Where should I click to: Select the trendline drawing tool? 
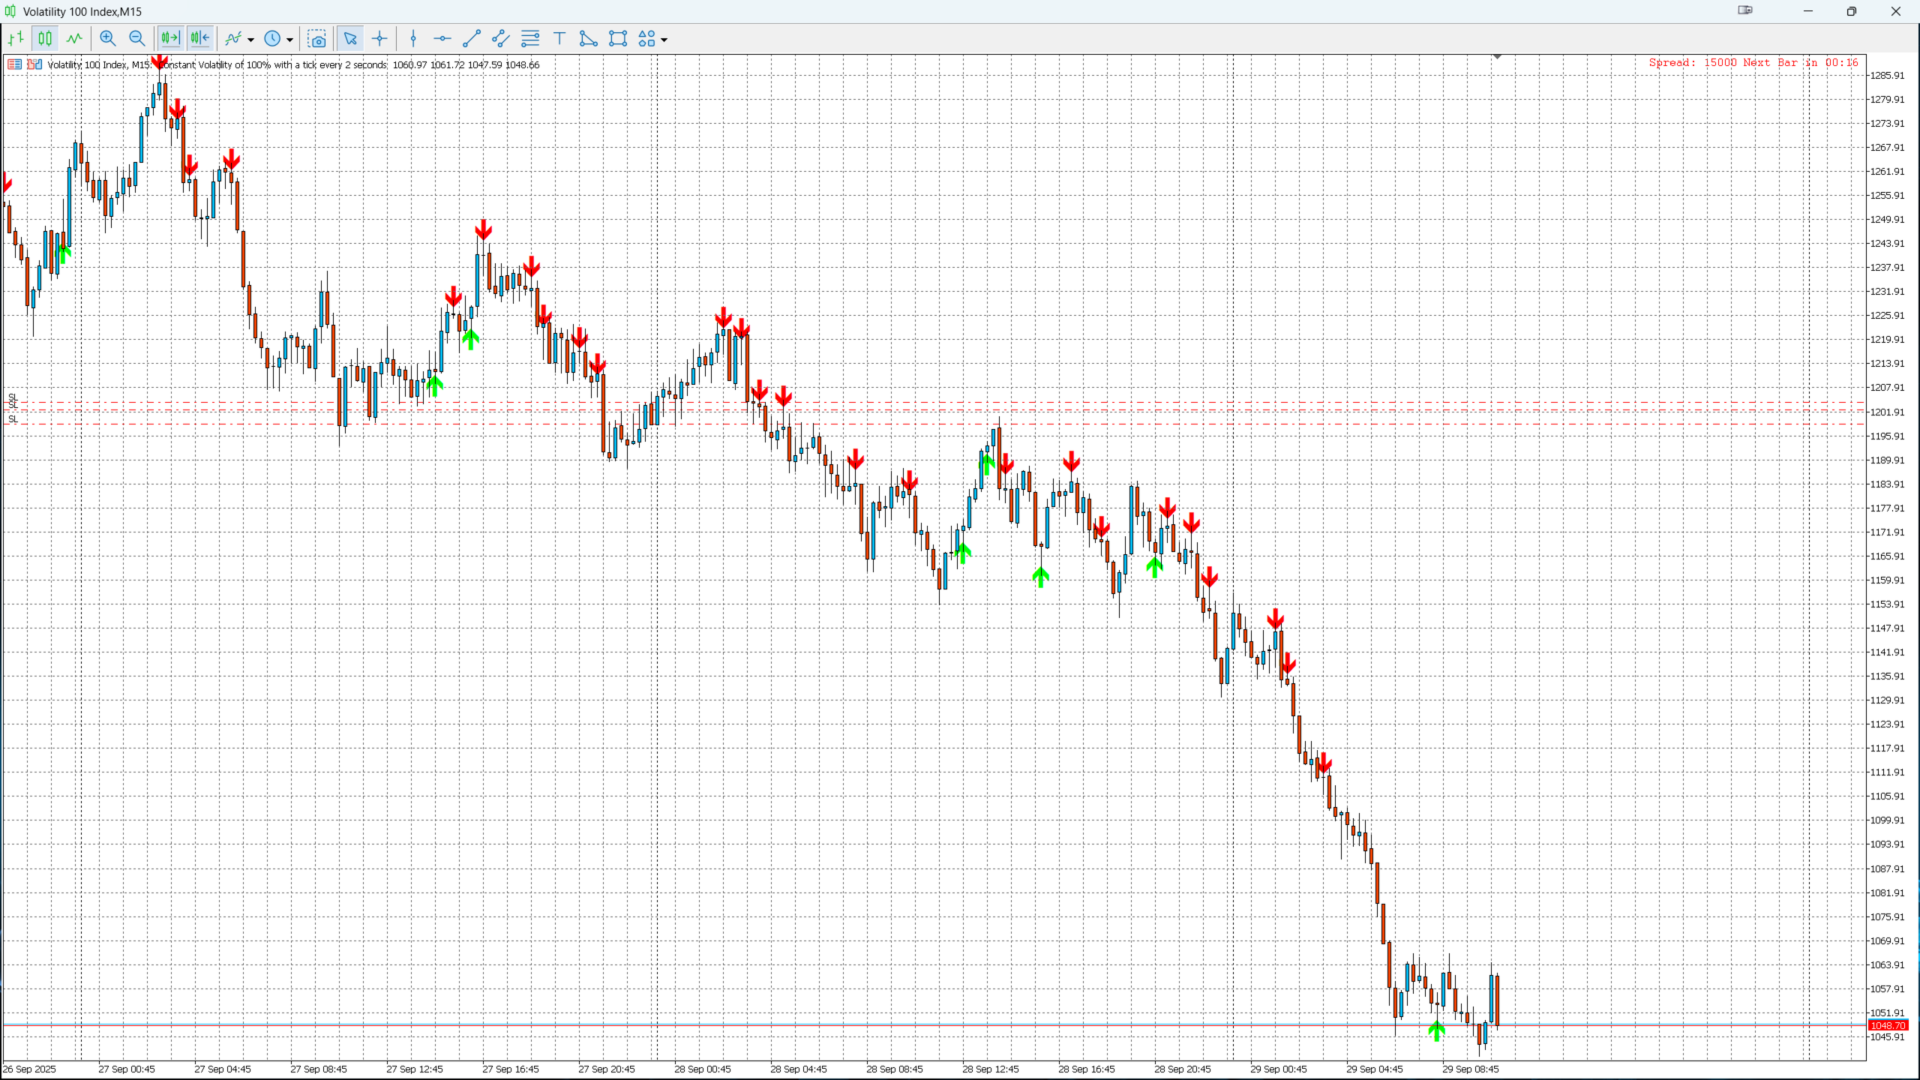(472, 39)
